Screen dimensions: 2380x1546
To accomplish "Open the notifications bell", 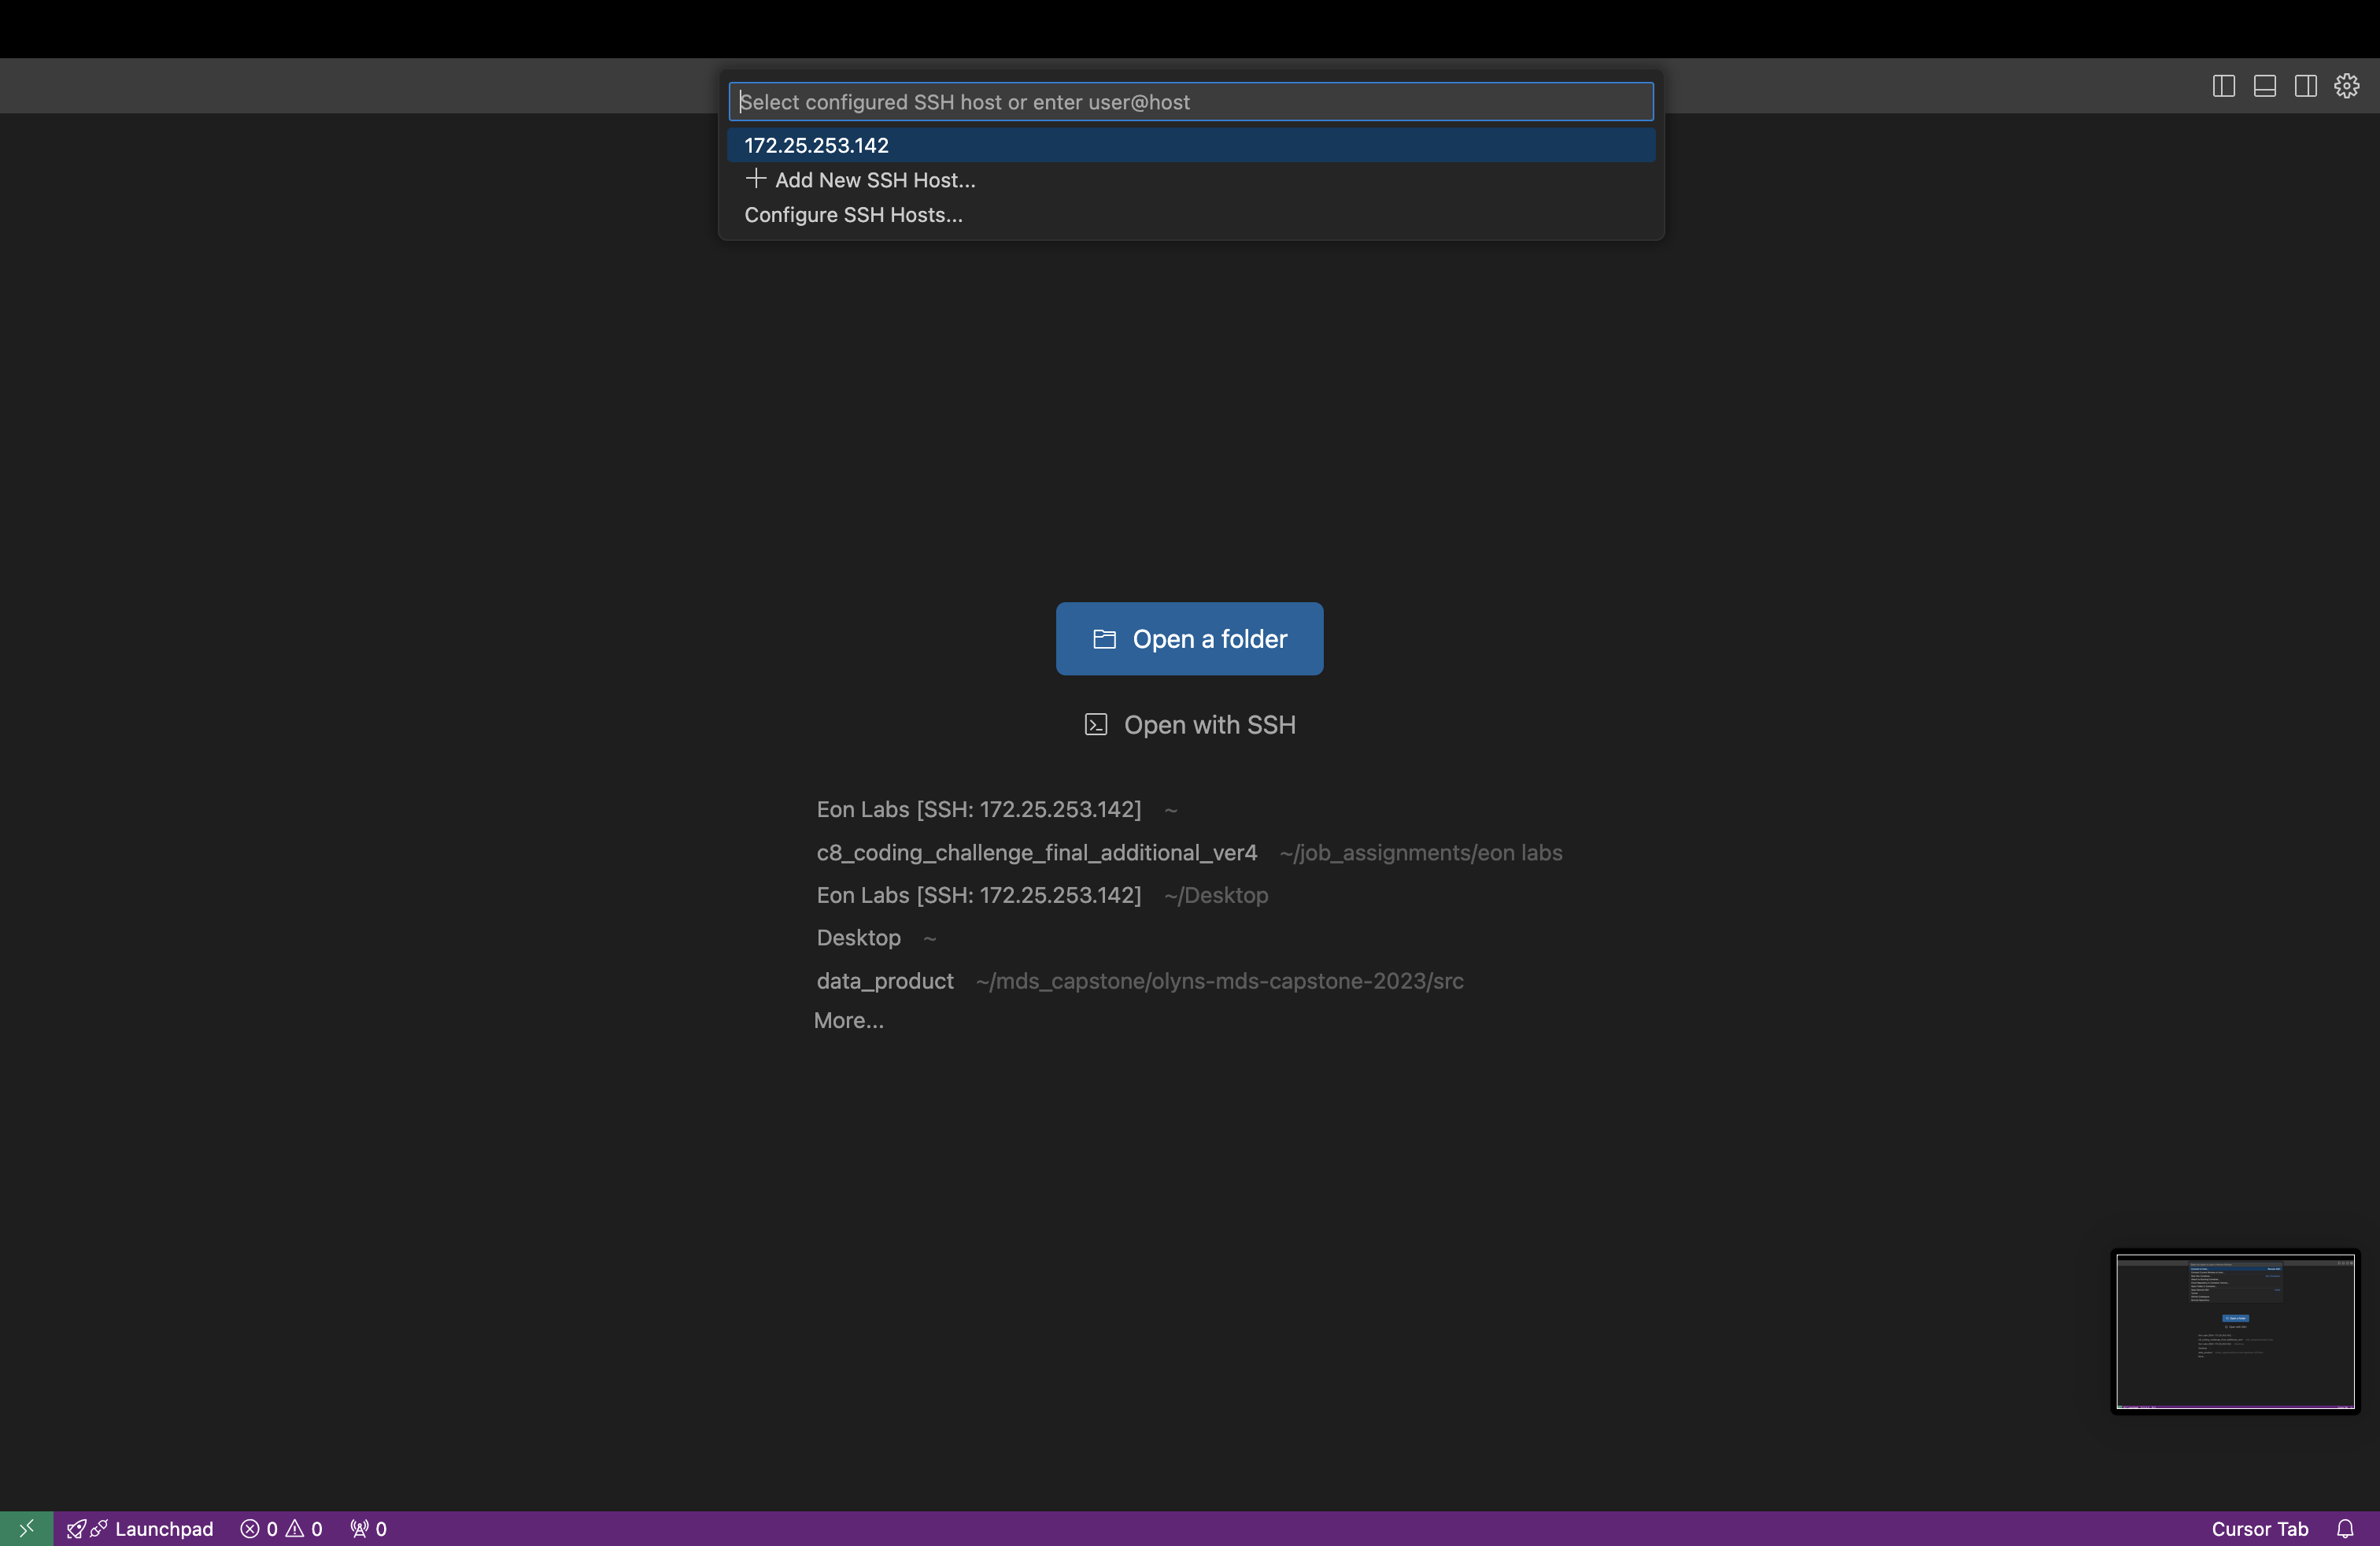I will click(x=2344, y=1528).
